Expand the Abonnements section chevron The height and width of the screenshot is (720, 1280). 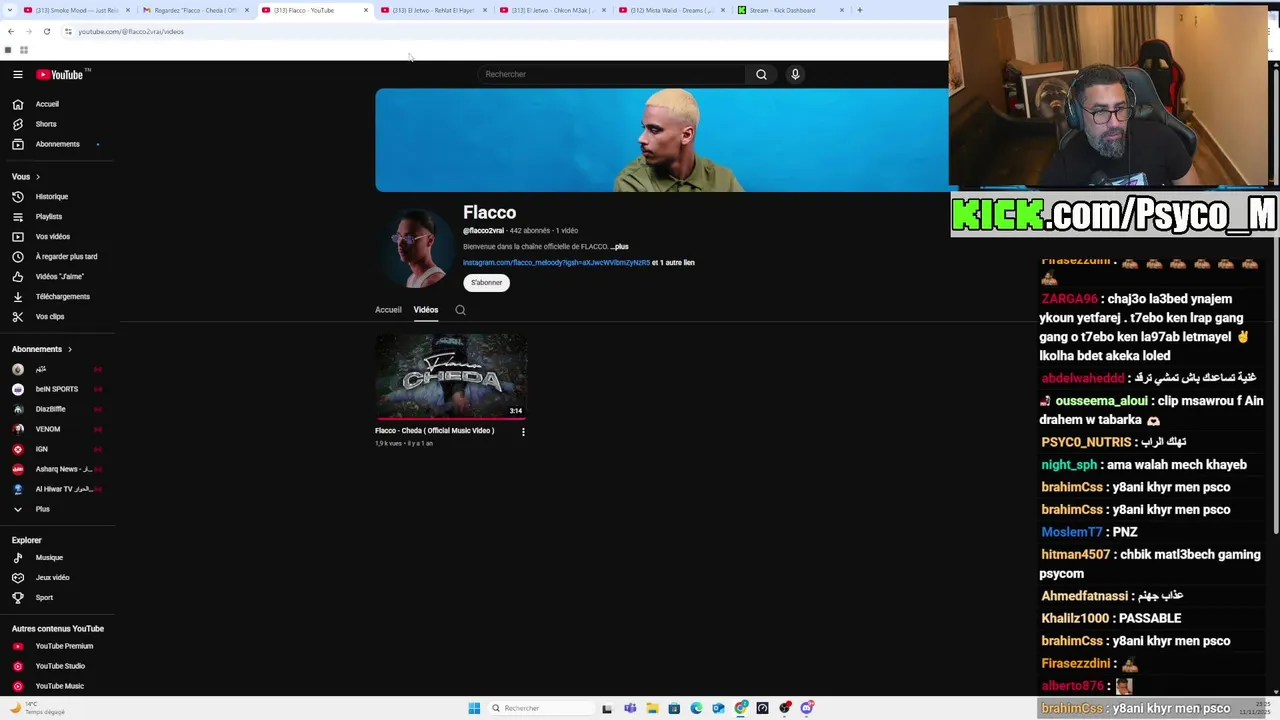pos(69,349)
